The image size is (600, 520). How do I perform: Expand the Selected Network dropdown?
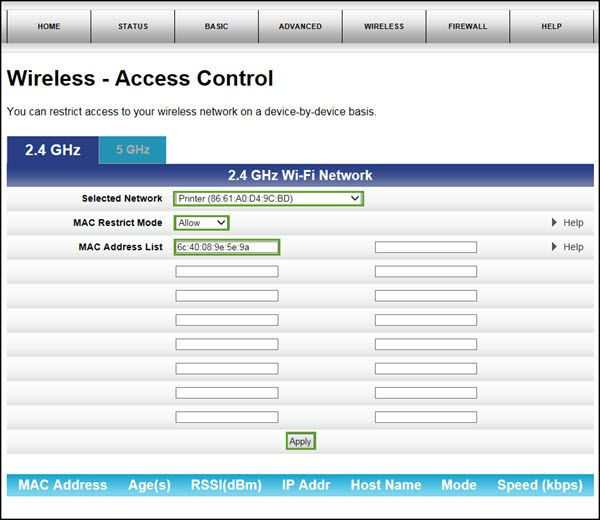click(268, 199)
